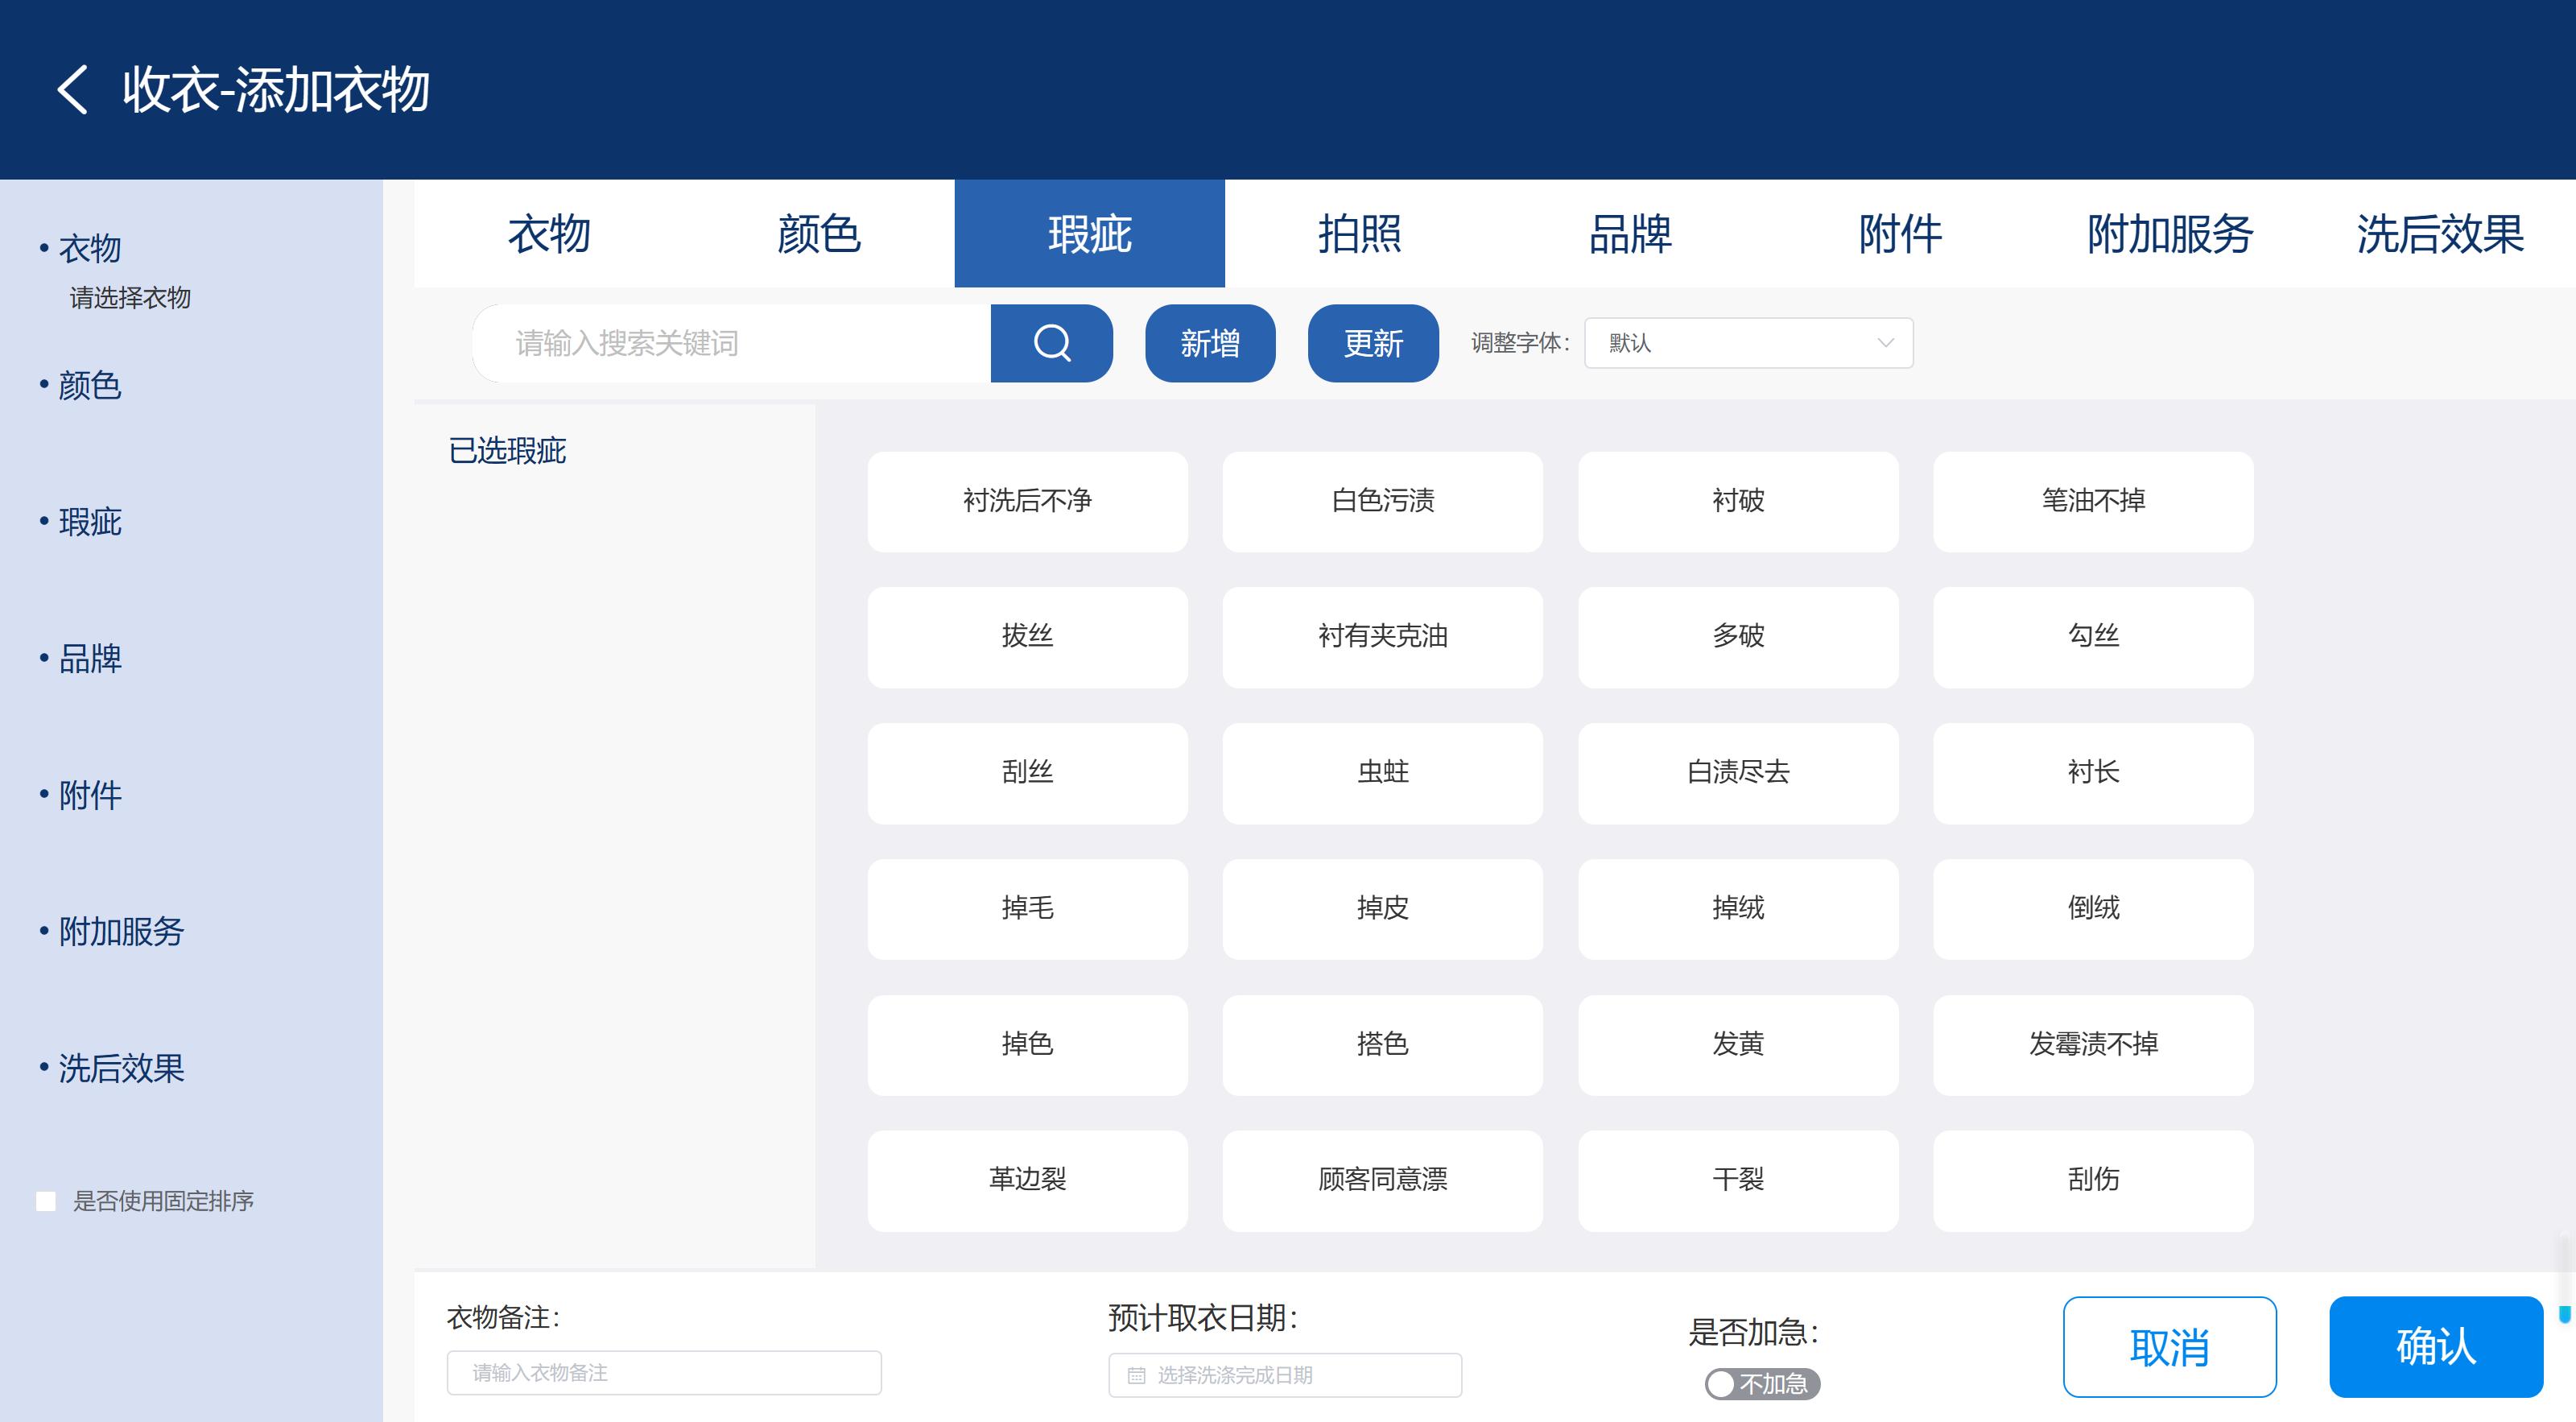
Task: Open the 洗后效果 tab
Action: point(2440,234)
